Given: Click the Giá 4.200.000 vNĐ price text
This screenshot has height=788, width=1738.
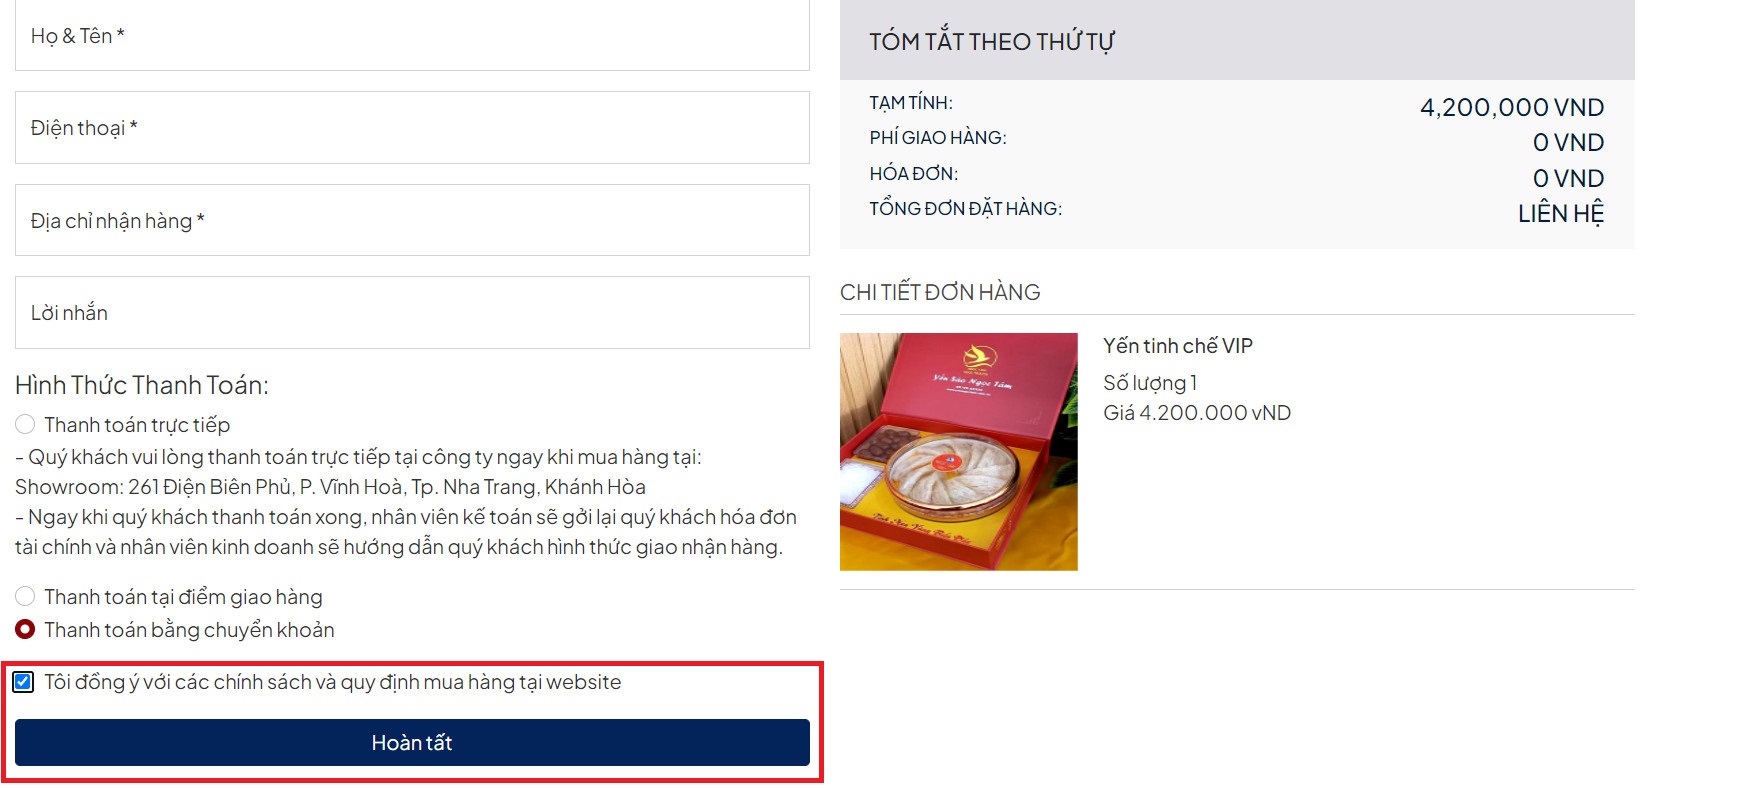Looking at the screenshot, I should tap(1197, 413).
